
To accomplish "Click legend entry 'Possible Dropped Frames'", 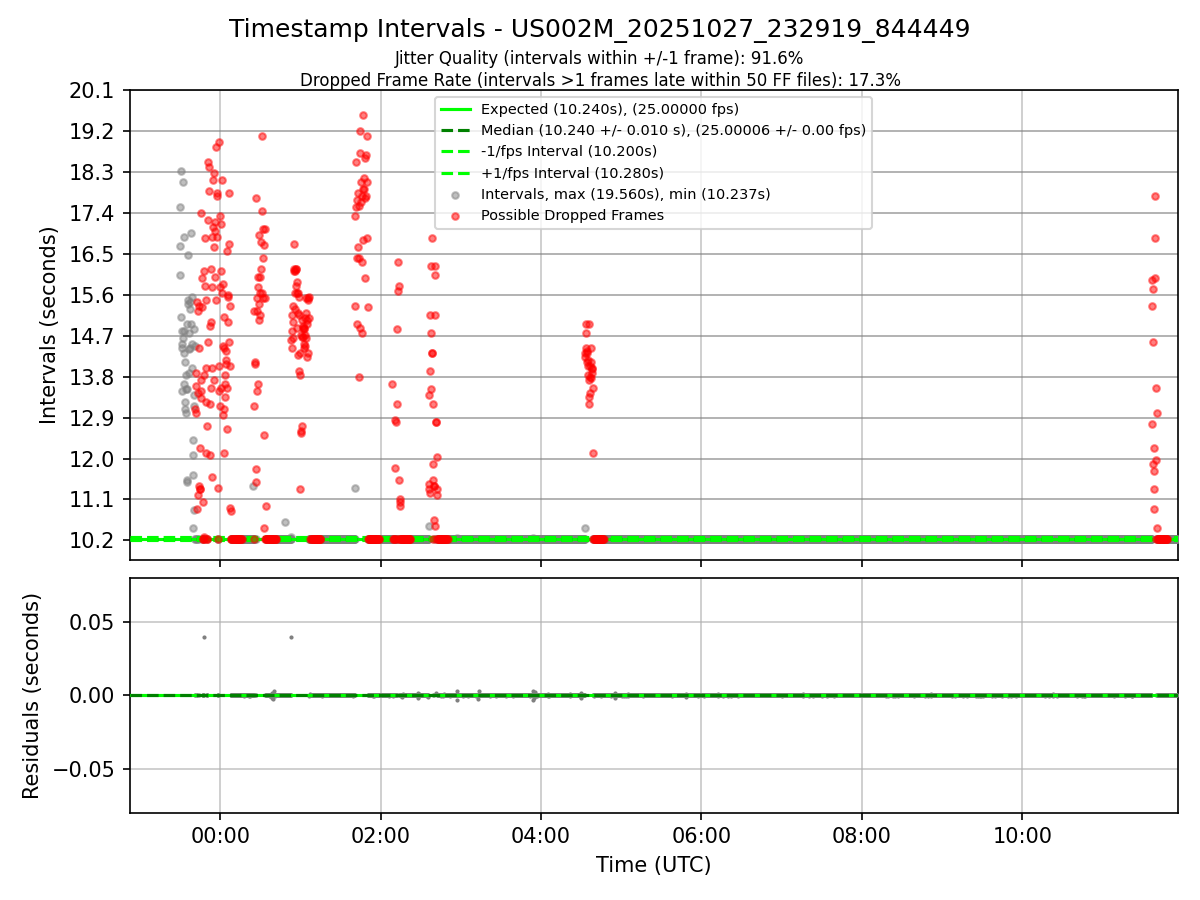I will click(572, 215).
